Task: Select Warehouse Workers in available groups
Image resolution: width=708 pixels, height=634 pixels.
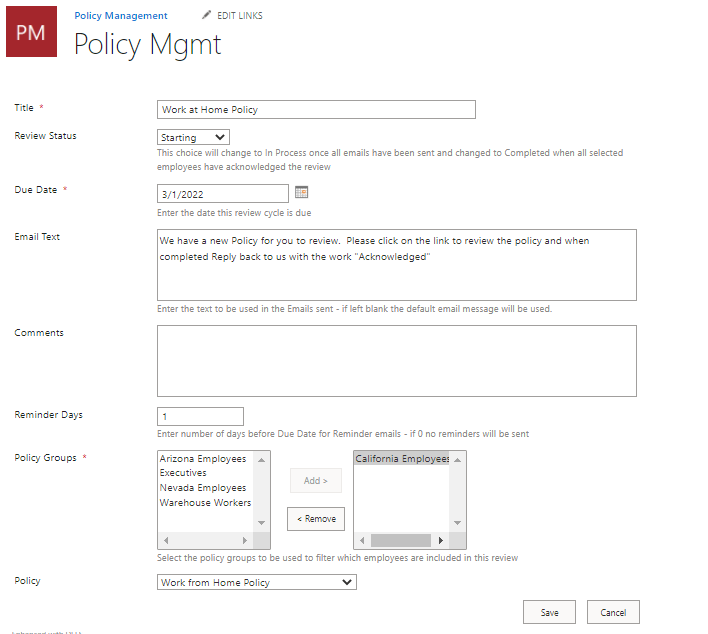Action: 205,503
